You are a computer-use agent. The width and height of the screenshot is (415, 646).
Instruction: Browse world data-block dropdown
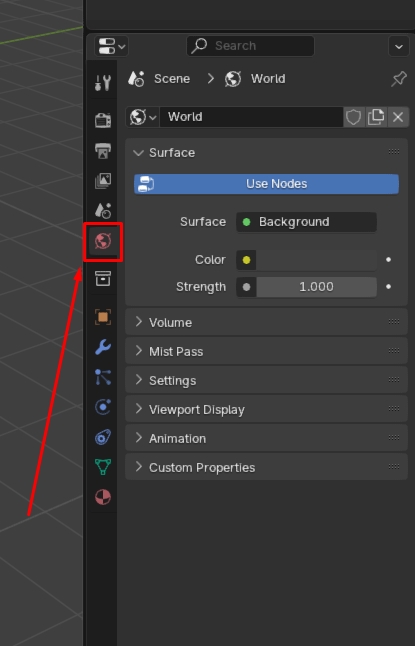click(143, 117)
